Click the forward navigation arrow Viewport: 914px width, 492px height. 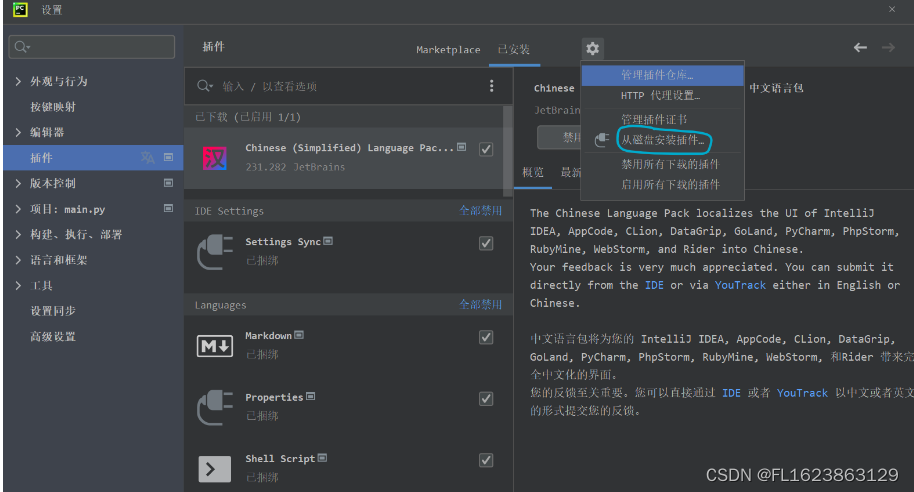[x=888, y=48]
